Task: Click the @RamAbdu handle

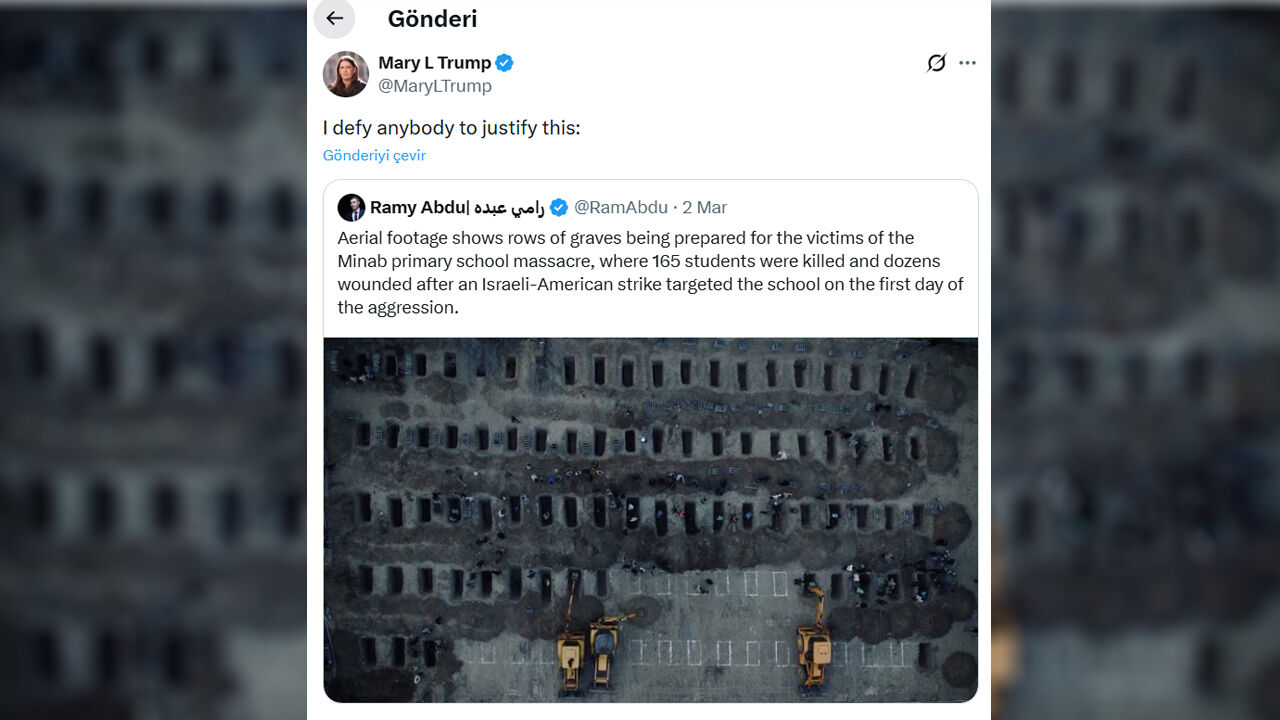Action: (620, 208)
